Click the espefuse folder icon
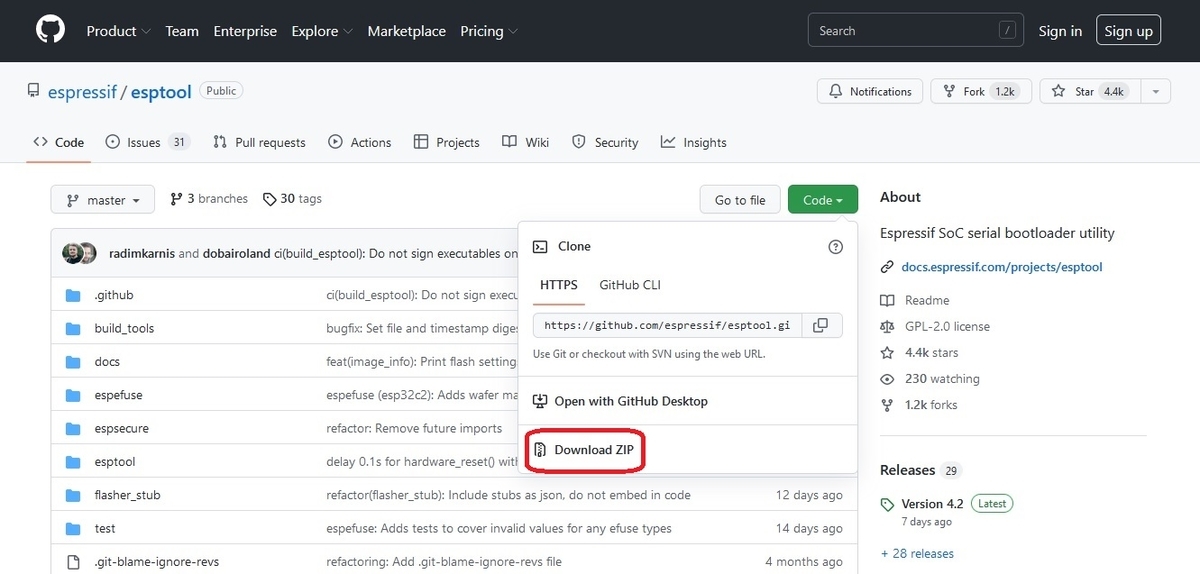 point(73,395)
